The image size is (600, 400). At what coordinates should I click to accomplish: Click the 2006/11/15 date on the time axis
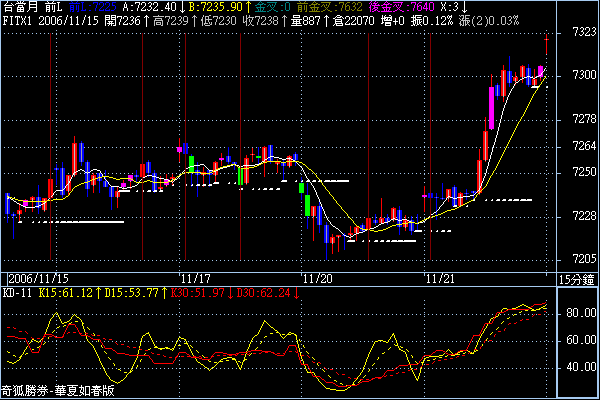tap(38, 278)
